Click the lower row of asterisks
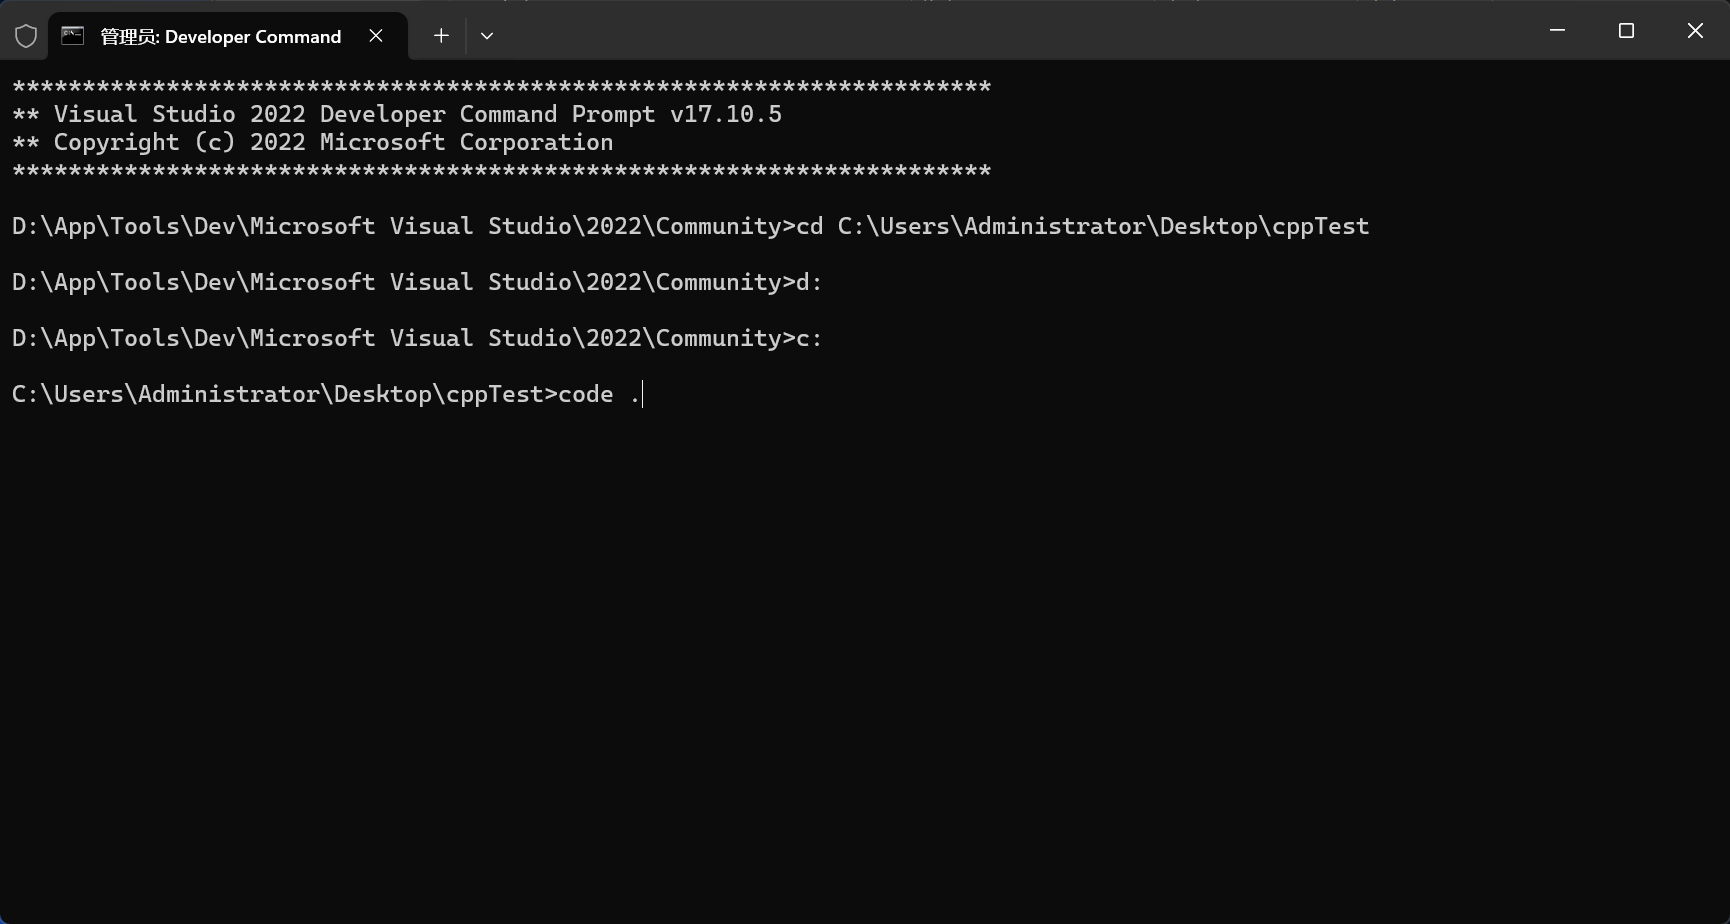This screenshot has width=1730, height=924. (x=501, y=171)
